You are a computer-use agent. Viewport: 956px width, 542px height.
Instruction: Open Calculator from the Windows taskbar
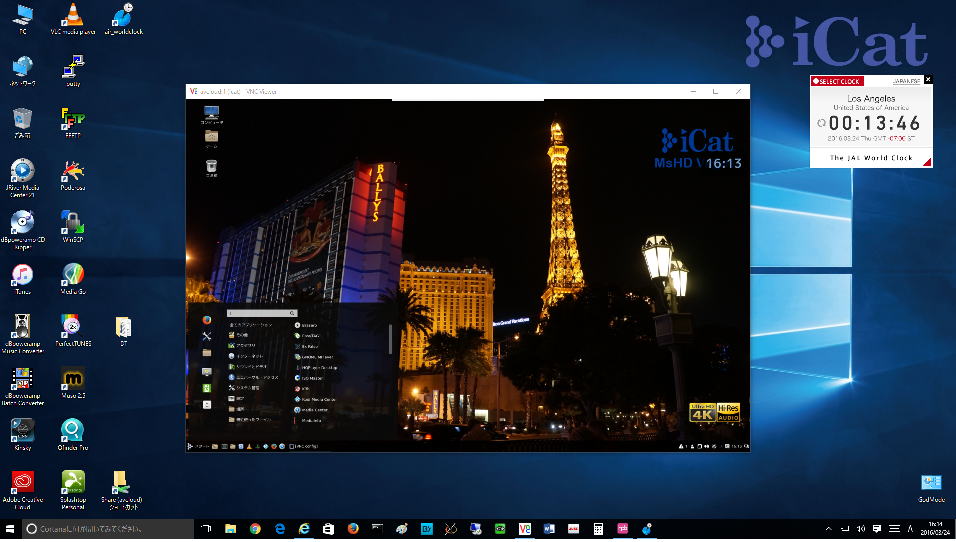click(x=598, y=529)
